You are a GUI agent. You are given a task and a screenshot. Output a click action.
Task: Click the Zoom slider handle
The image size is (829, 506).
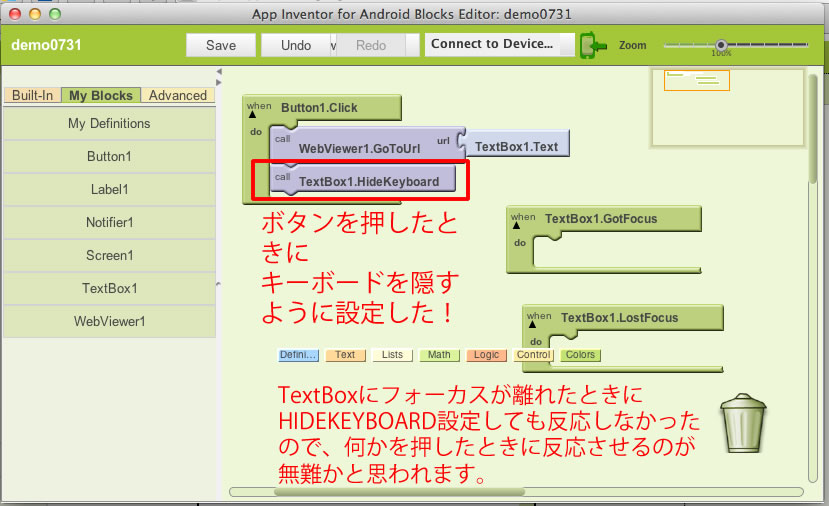click(721, 45)
